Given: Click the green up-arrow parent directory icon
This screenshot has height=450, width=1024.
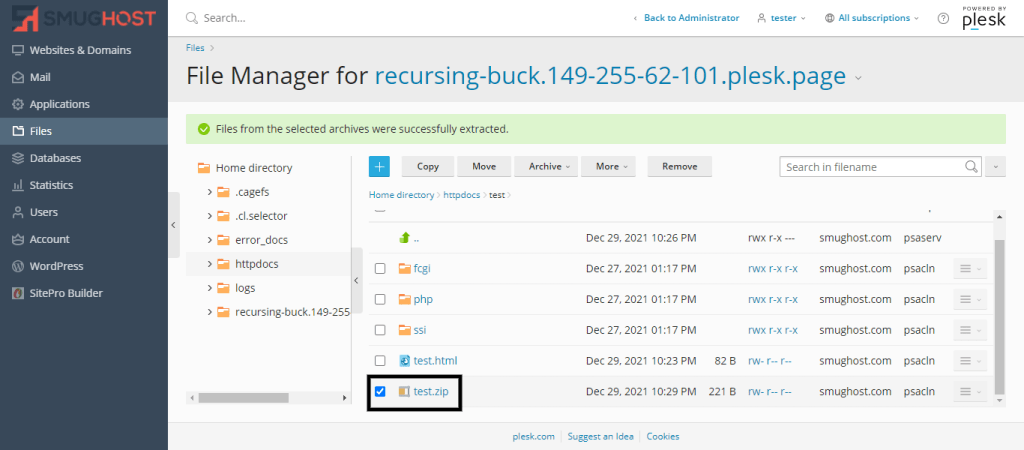Looking at the screenshot, I should [404, 238].
